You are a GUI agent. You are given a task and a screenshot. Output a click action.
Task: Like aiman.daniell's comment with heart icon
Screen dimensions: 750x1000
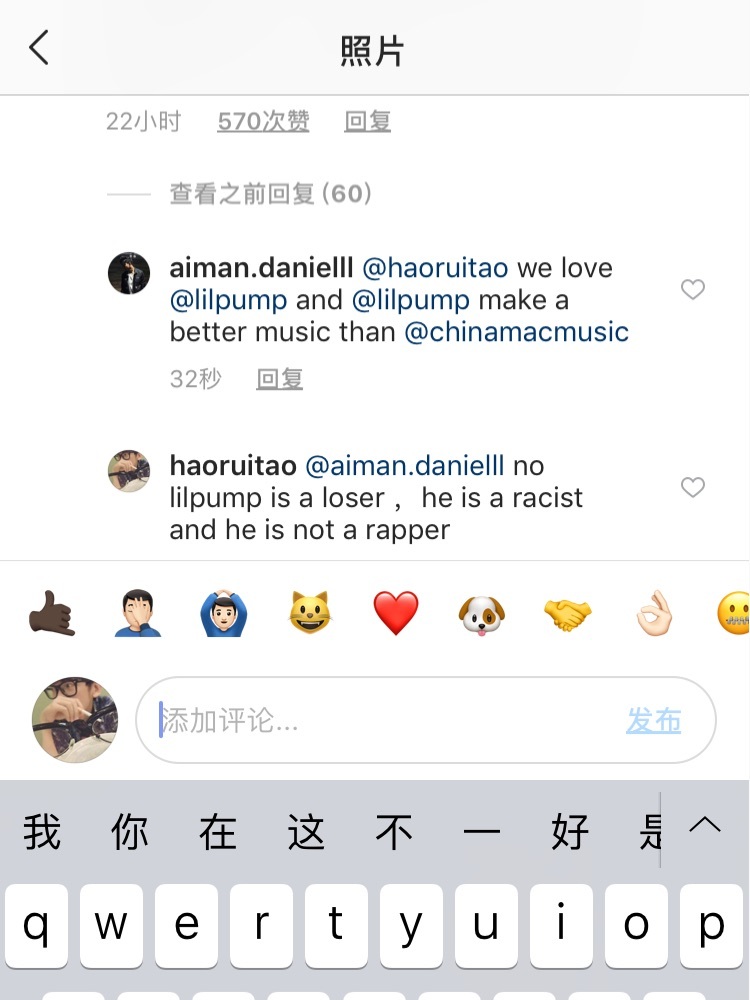pyautogui.click(x=693, y=289)
